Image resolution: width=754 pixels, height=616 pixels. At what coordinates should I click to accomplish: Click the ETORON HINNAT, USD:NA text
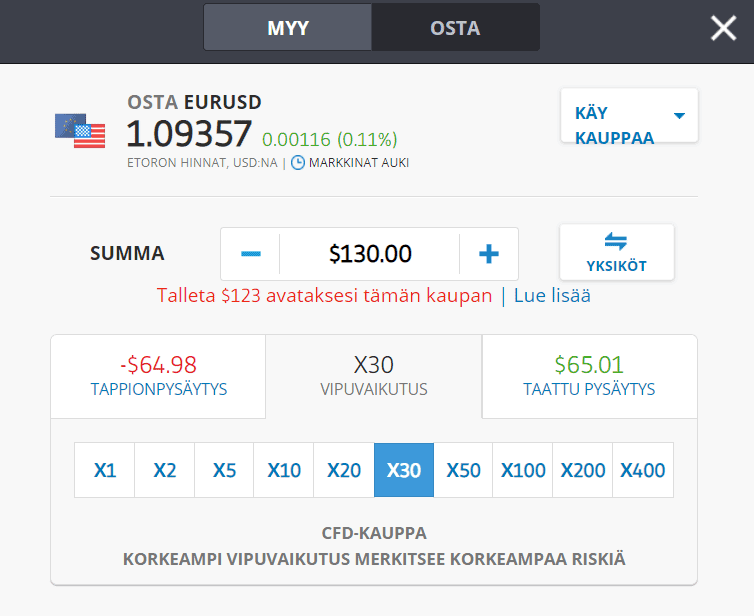pos(202,163)
